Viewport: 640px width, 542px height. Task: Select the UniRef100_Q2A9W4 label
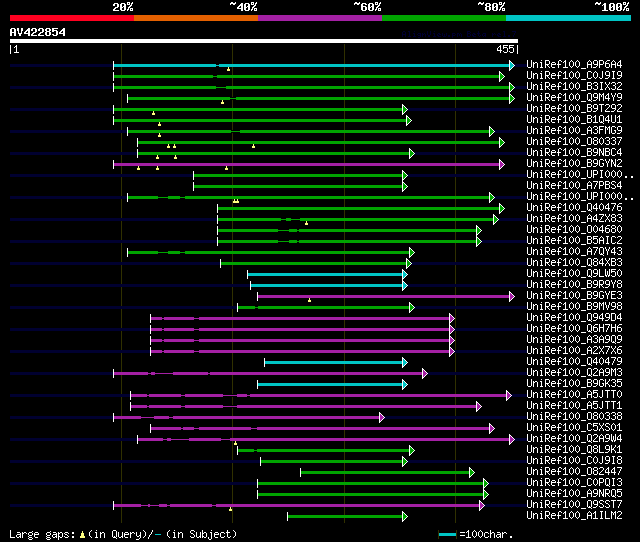tap(574, 439)
